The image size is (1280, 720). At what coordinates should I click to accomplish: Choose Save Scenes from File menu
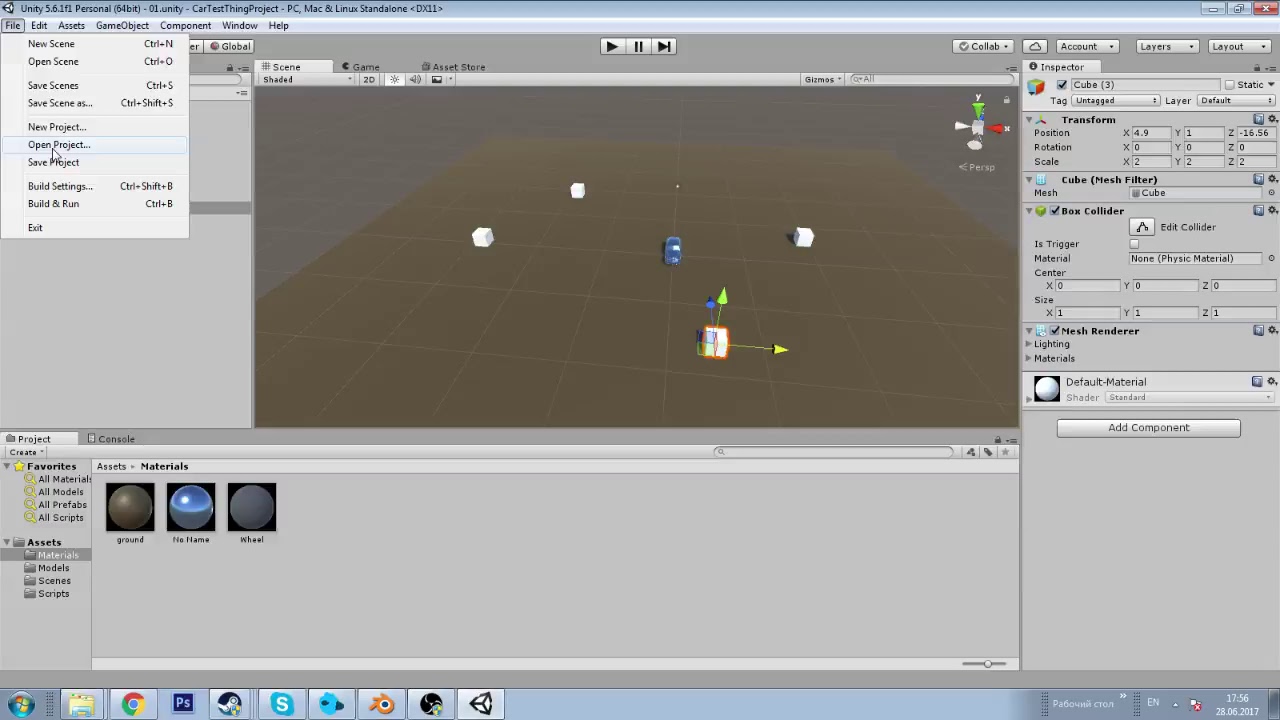coord(94,86)
